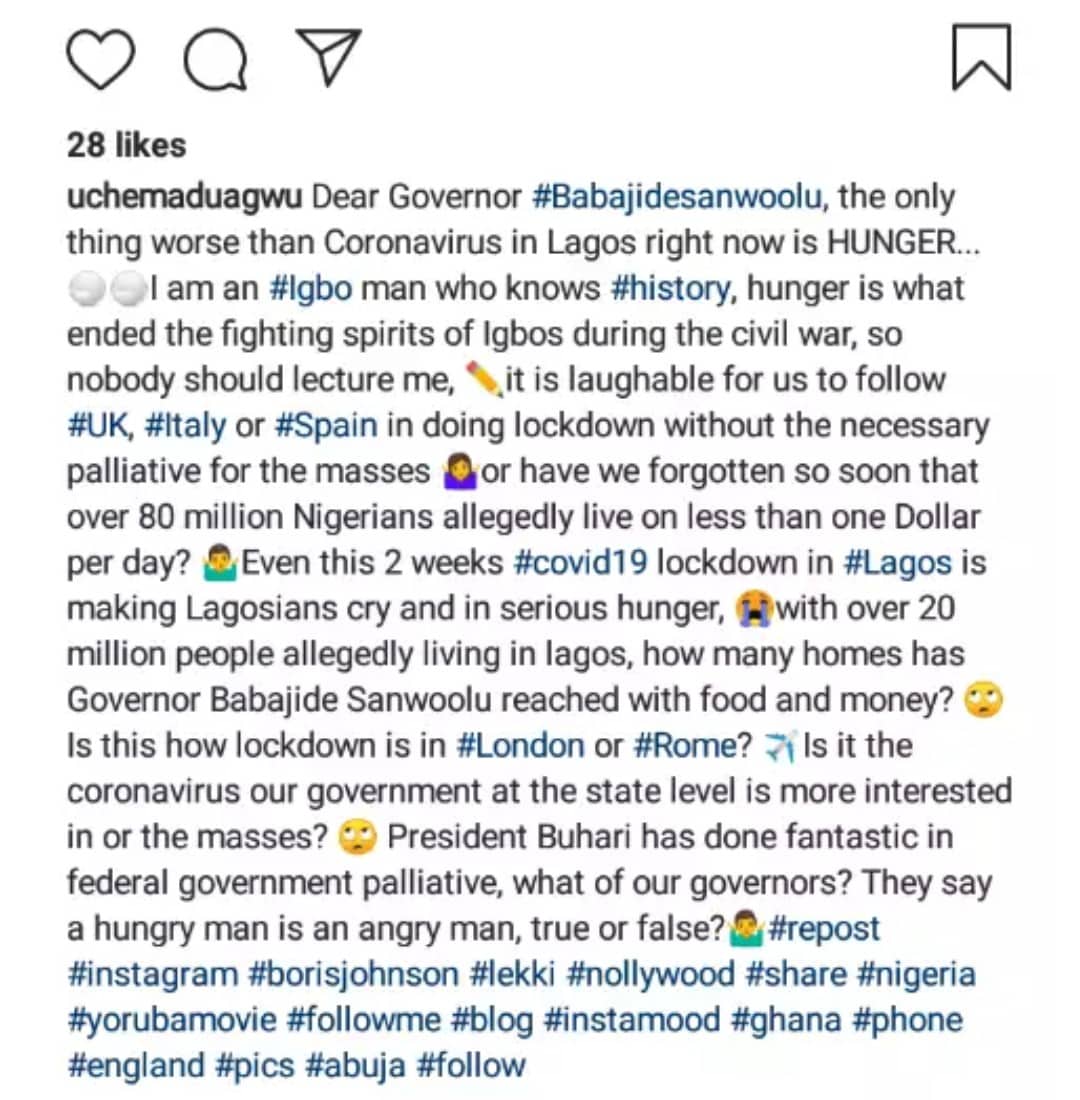1080x1100 pixels.
Task: Tap the #Lagos hashtag
Action: click(897, 563)
